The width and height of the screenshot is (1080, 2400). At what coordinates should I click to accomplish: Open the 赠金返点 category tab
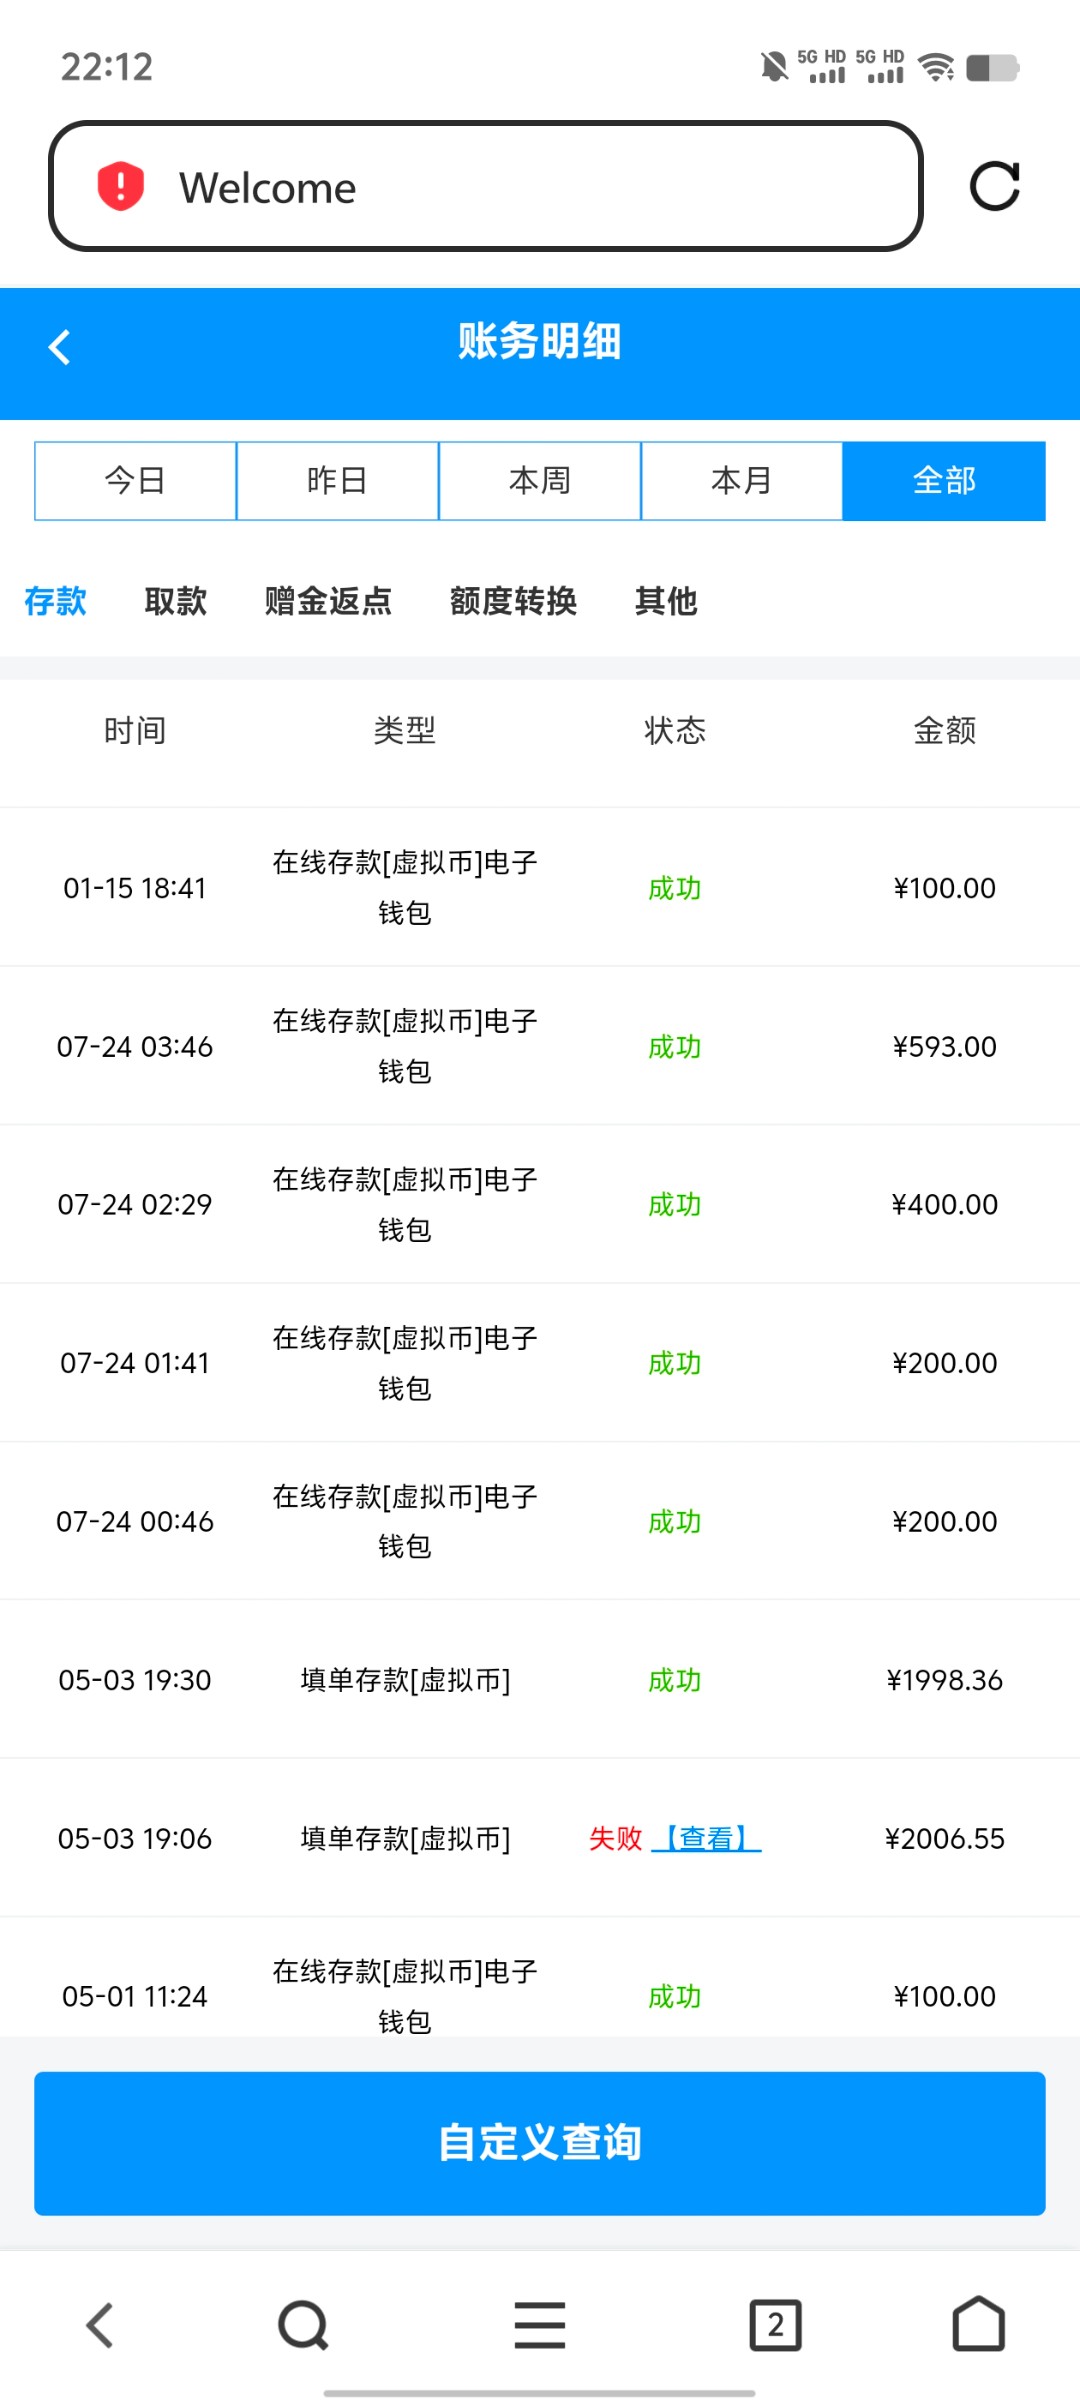pyautogui.click(x=328, y=601)
